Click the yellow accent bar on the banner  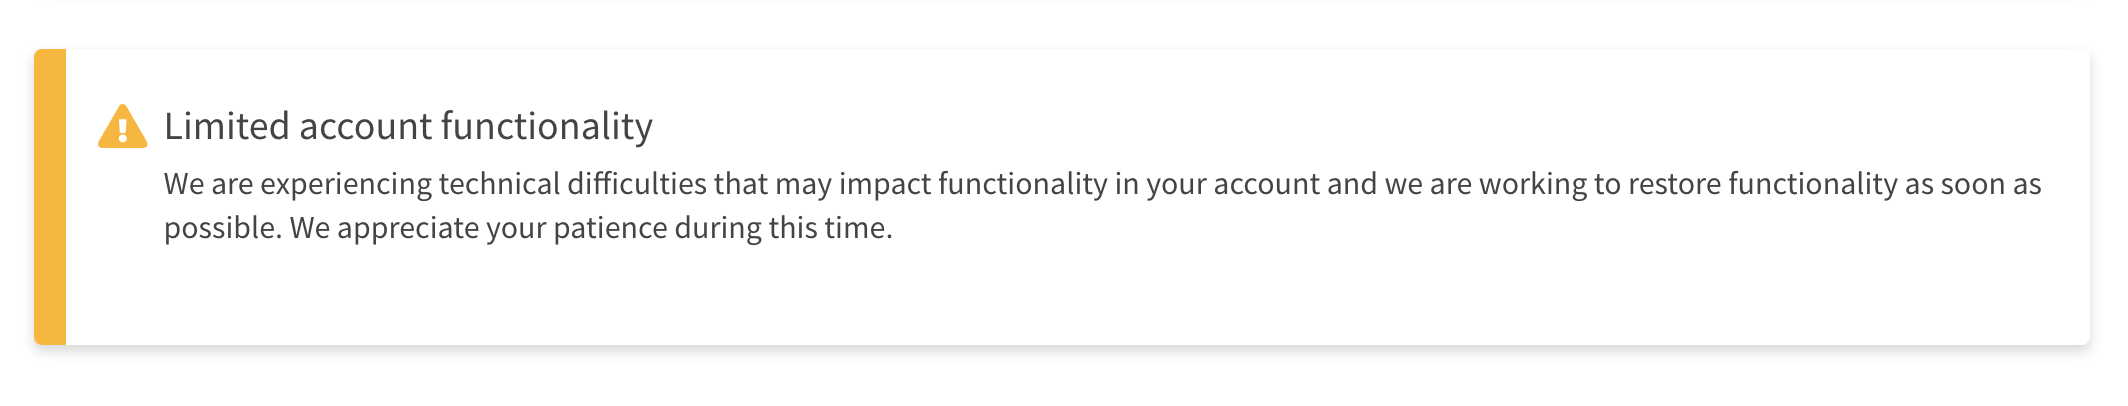tap(50, 197)
